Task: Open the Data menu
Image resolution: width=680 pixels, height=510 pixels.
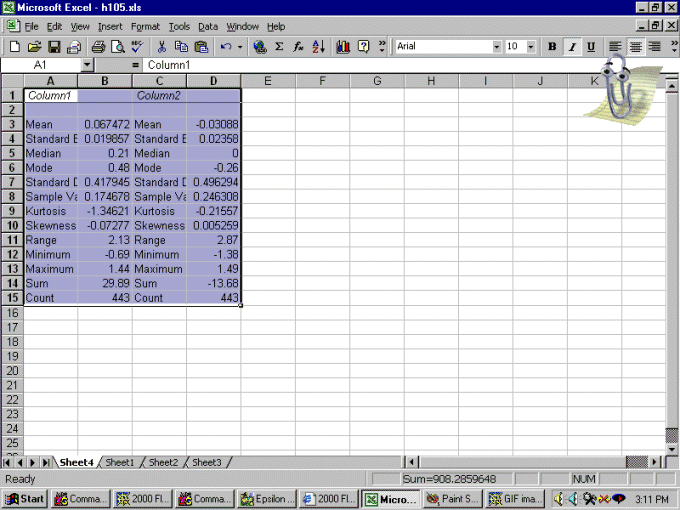Action: point(207,26)
